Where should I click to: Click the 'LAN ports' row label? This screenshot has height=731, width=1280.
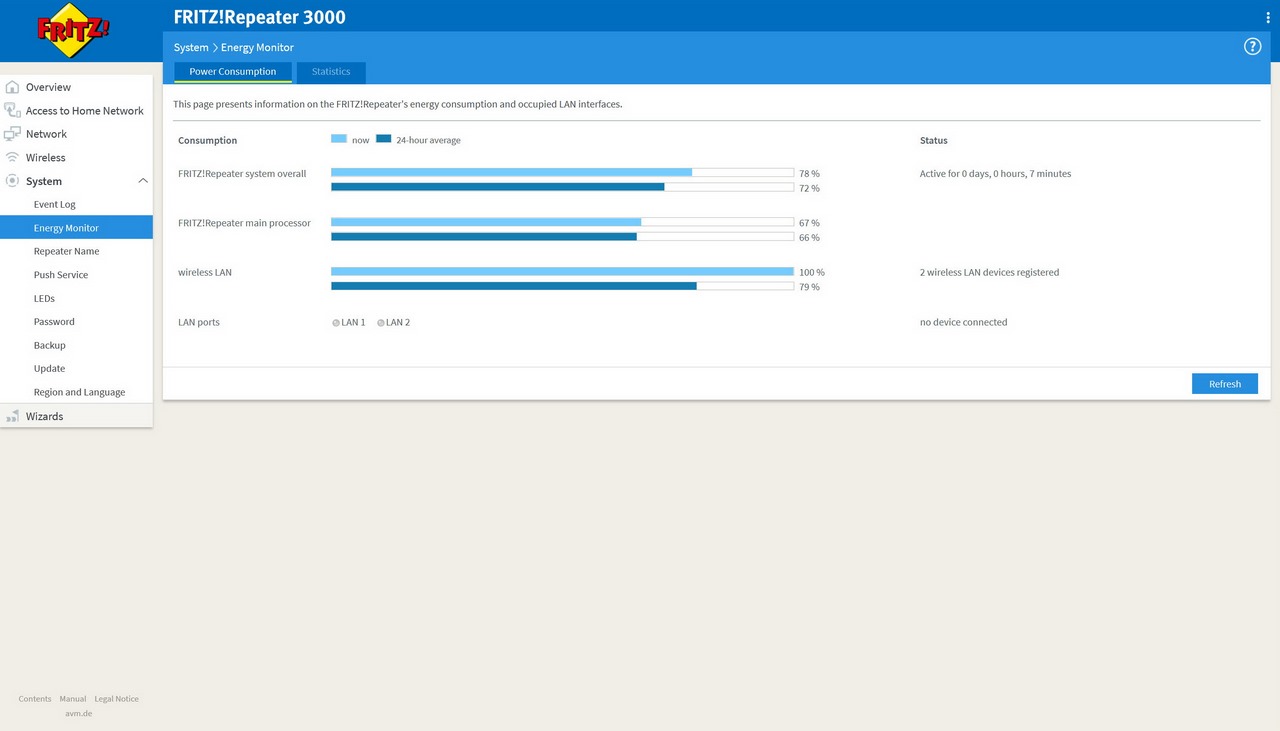[199, 323]
